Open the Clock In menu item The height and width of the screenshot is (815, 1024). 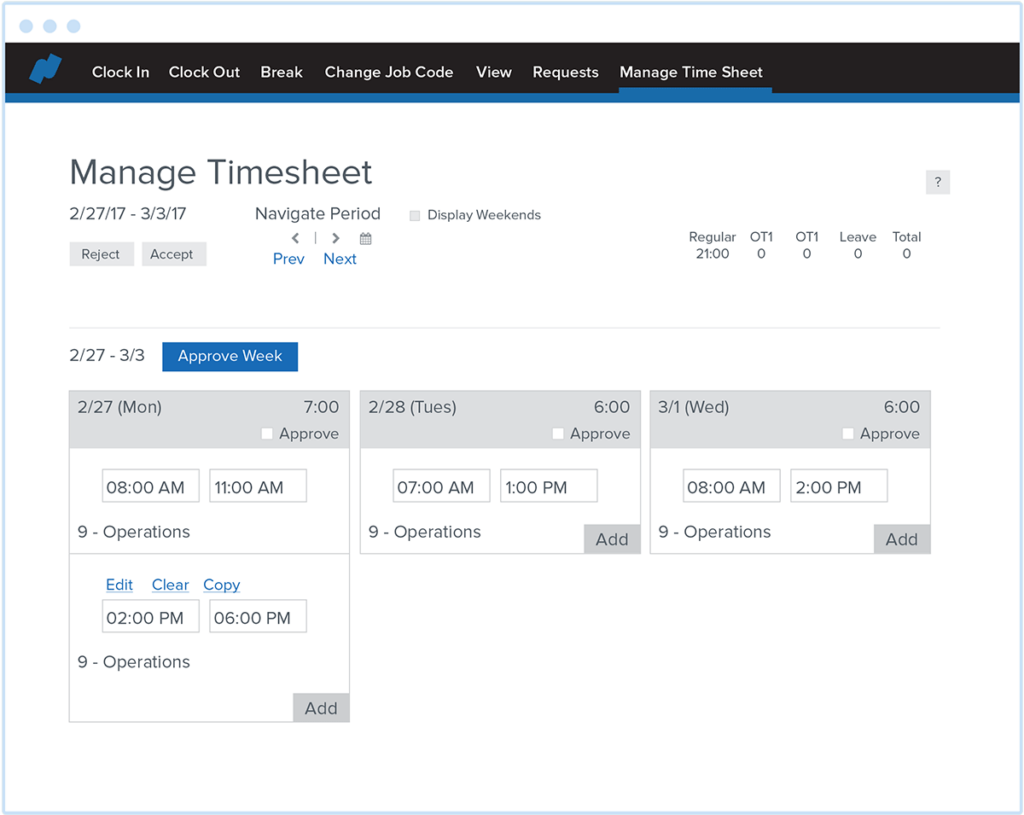(x=120, y=72)
